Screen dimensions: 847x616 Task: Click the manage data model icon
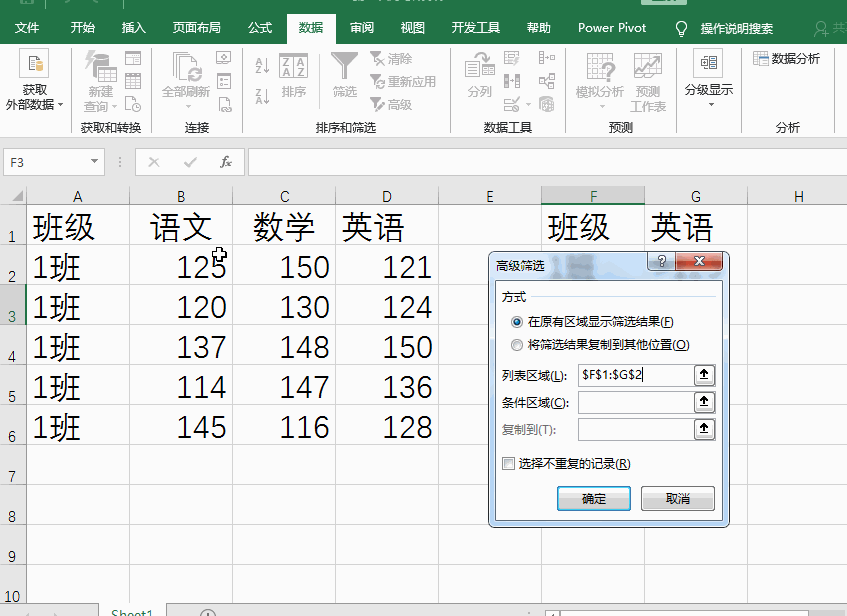(x=547, y=104)
